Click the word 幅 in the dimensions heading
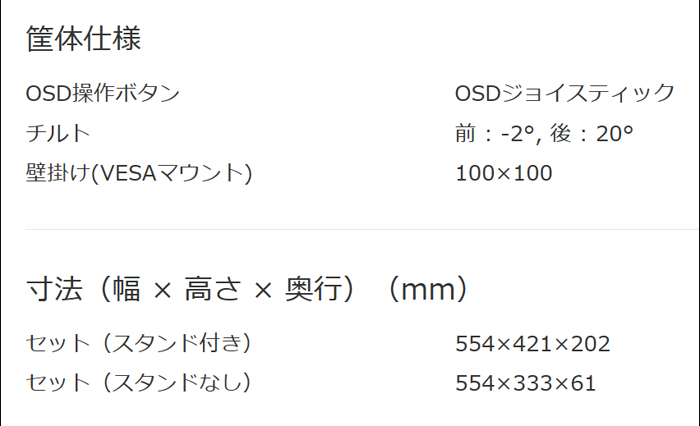700x426 pixels. pyautogui.click(x=126, y=289)
